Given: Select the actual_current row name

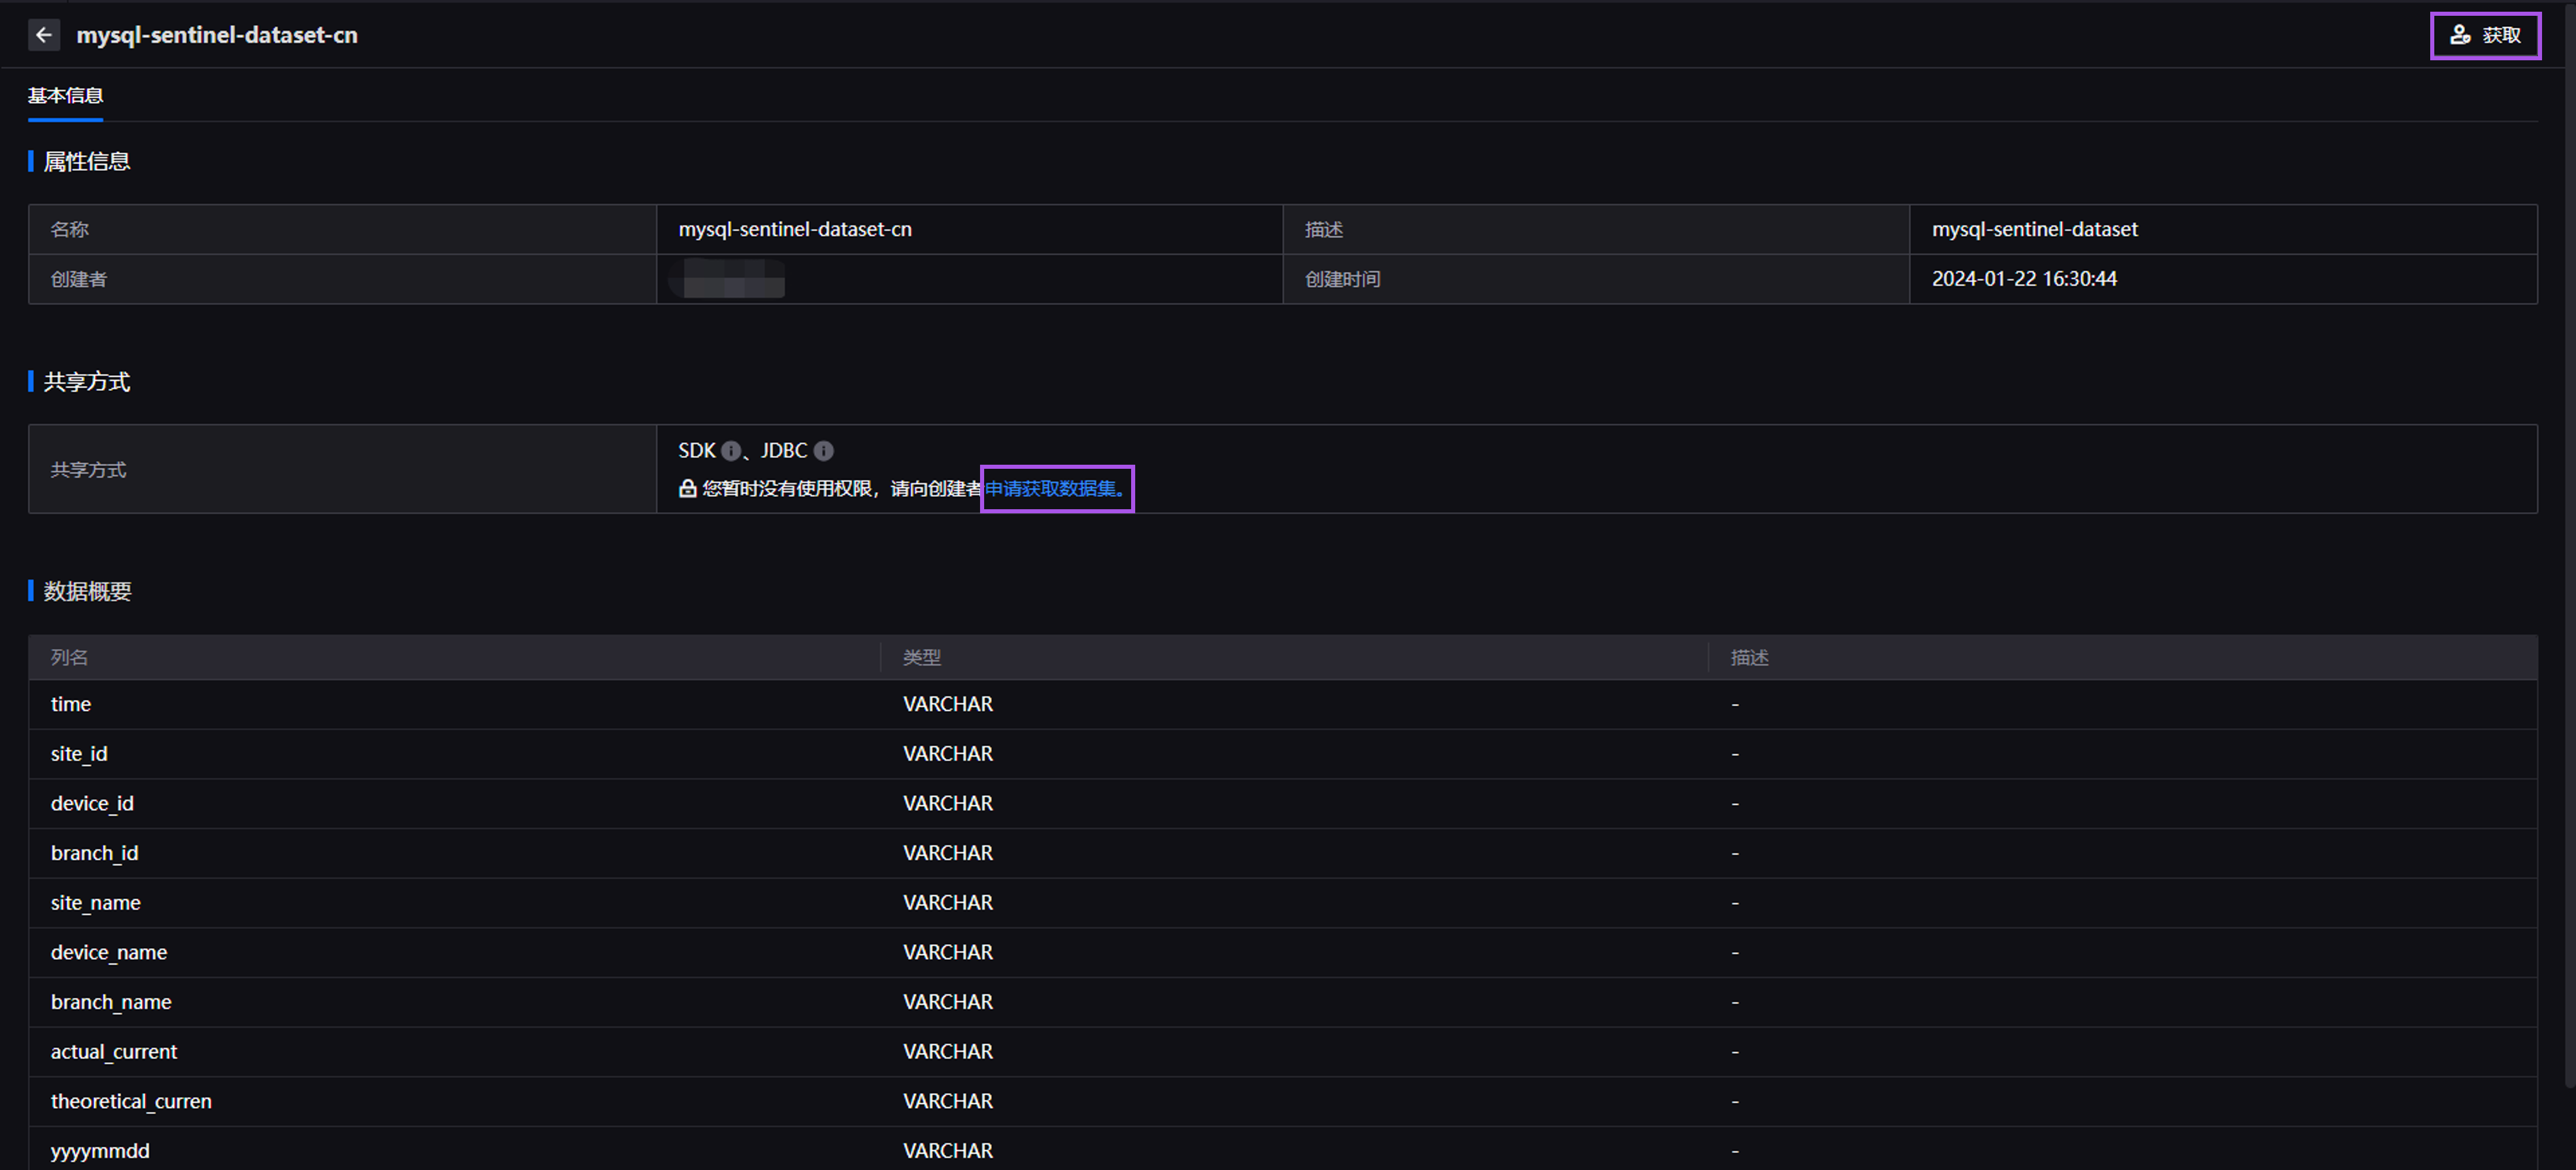Looking at the screenshot, I should [x=114, y=1052].
